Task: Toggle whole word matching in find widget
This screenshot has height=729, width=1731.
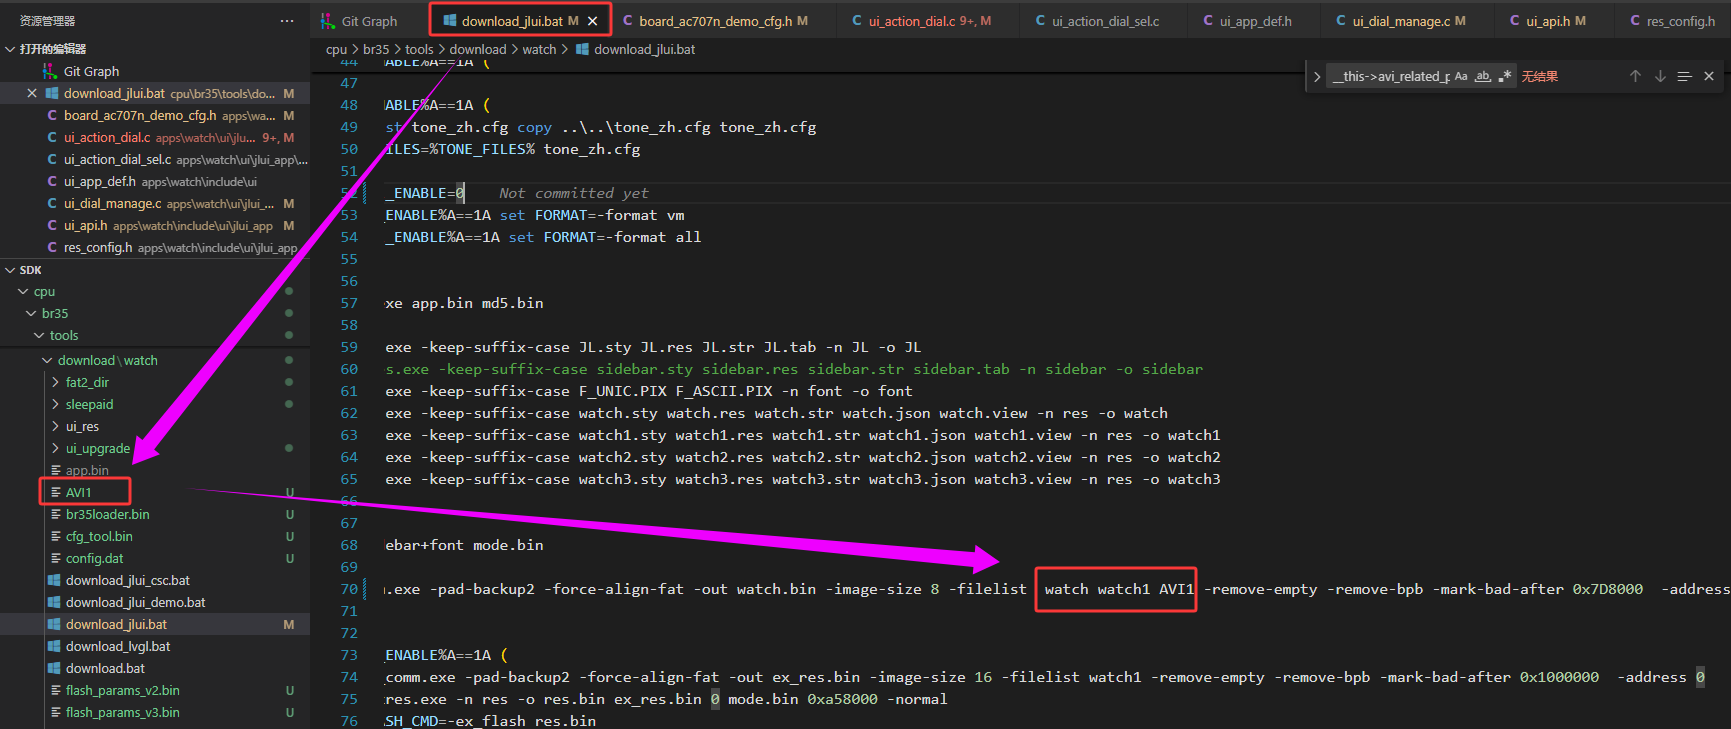Action: [x=1483, y=76]
